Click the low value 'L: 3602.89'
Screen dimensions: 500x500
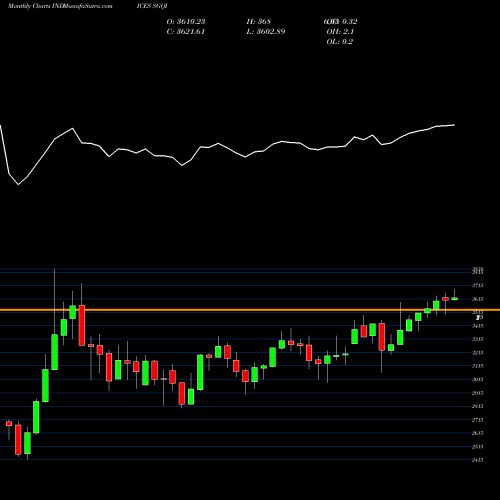266,32
